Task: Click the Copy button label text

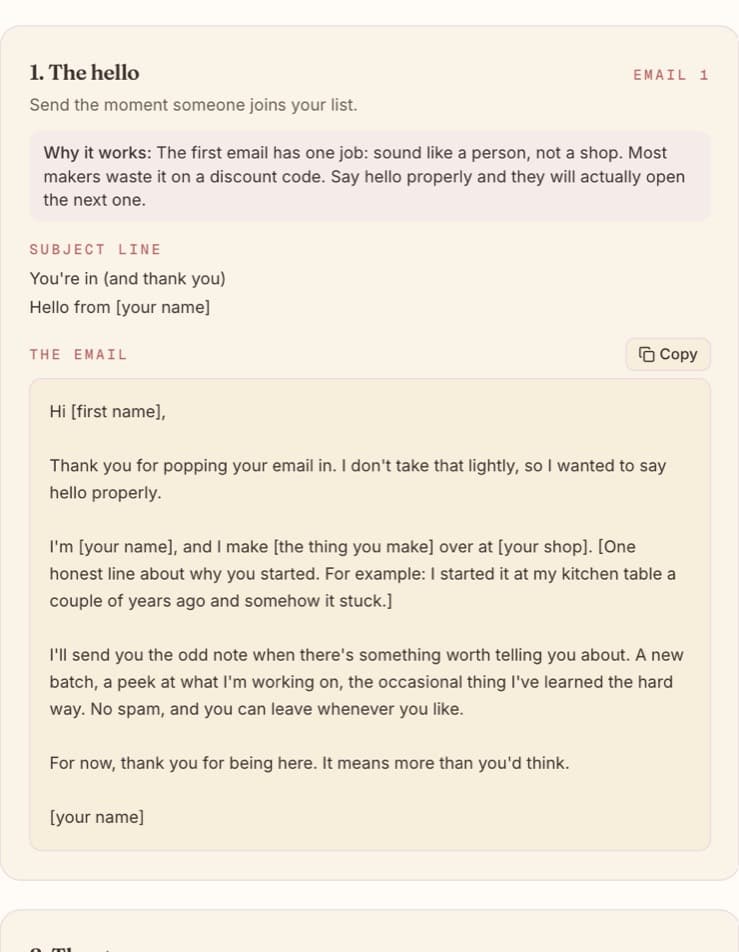Action: pos(678,354)
